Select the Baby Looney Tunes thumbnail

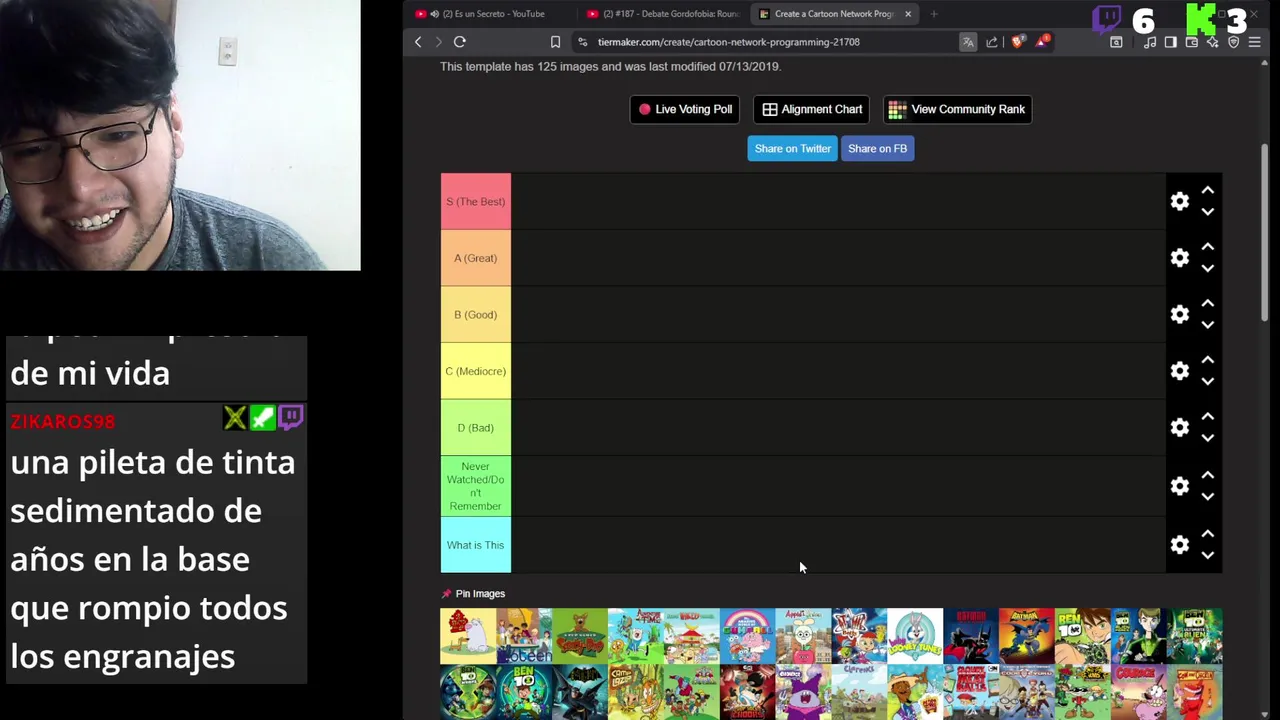coord(915,636)
